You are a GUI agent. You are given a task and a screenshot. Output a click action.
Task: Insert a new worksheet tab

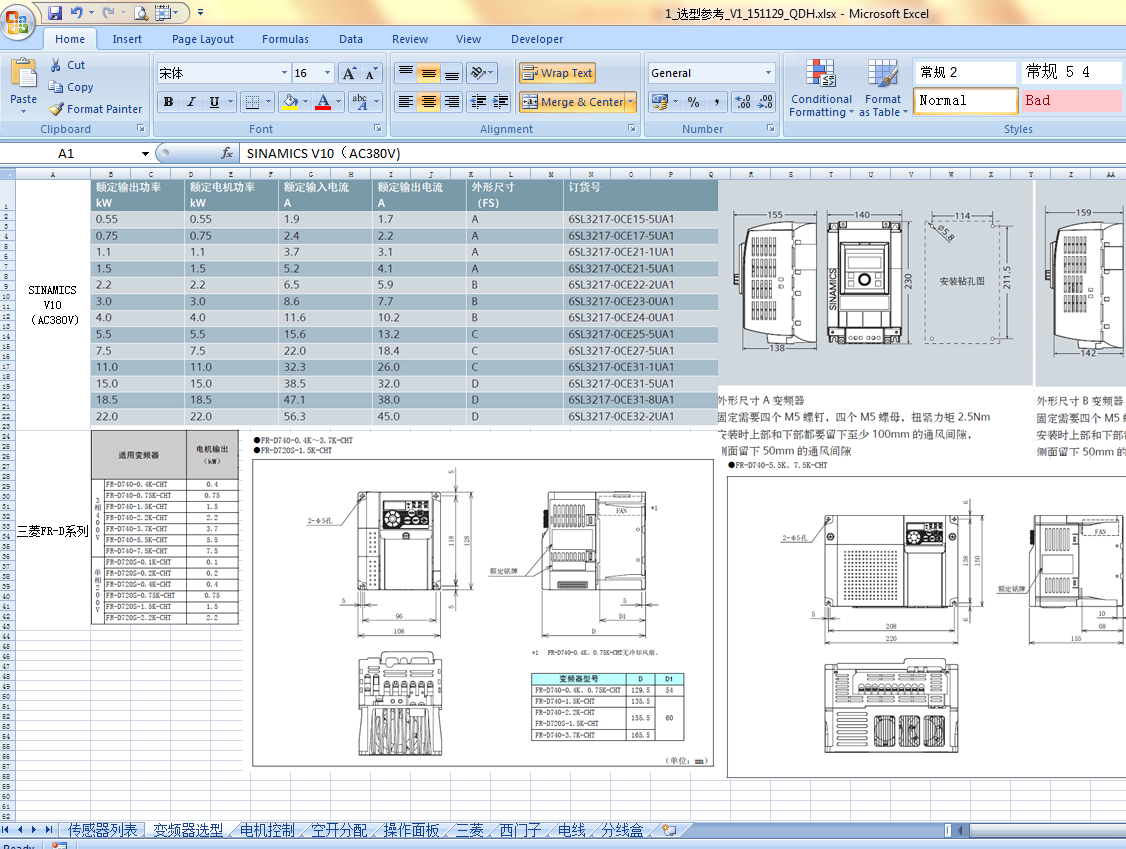point(669,830)
